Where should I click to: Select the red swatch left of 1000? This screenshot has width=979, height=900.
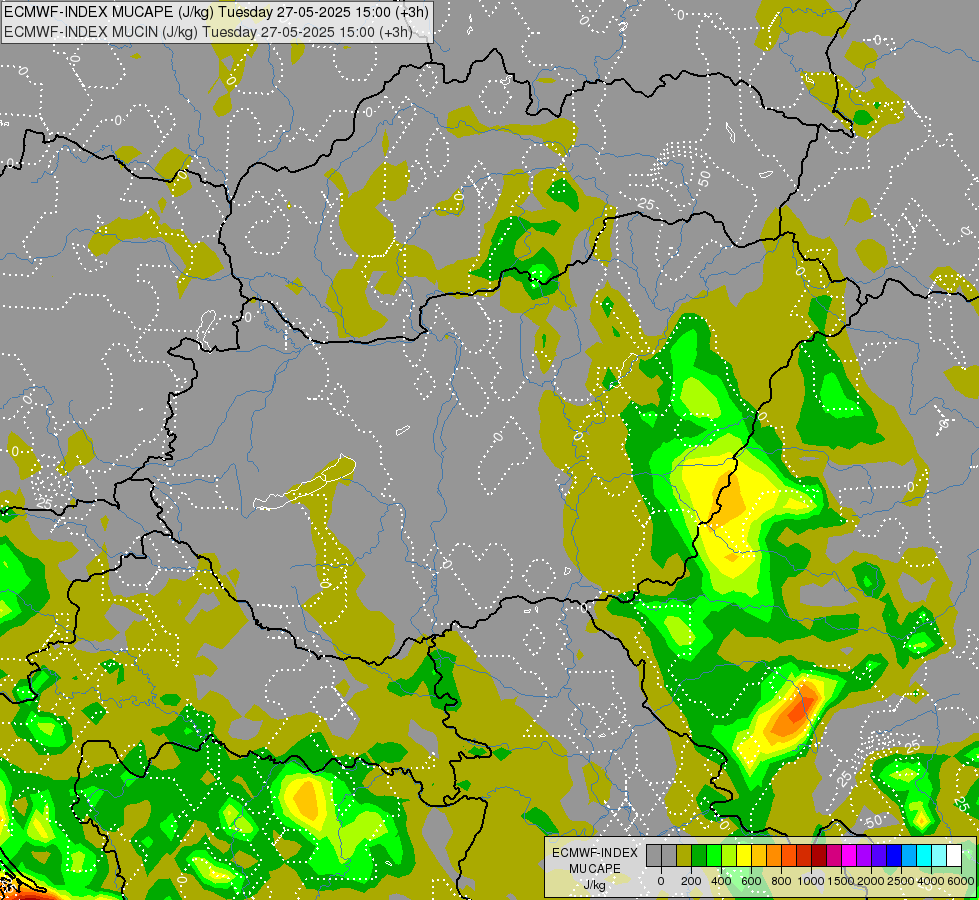[x=804, y=856]
